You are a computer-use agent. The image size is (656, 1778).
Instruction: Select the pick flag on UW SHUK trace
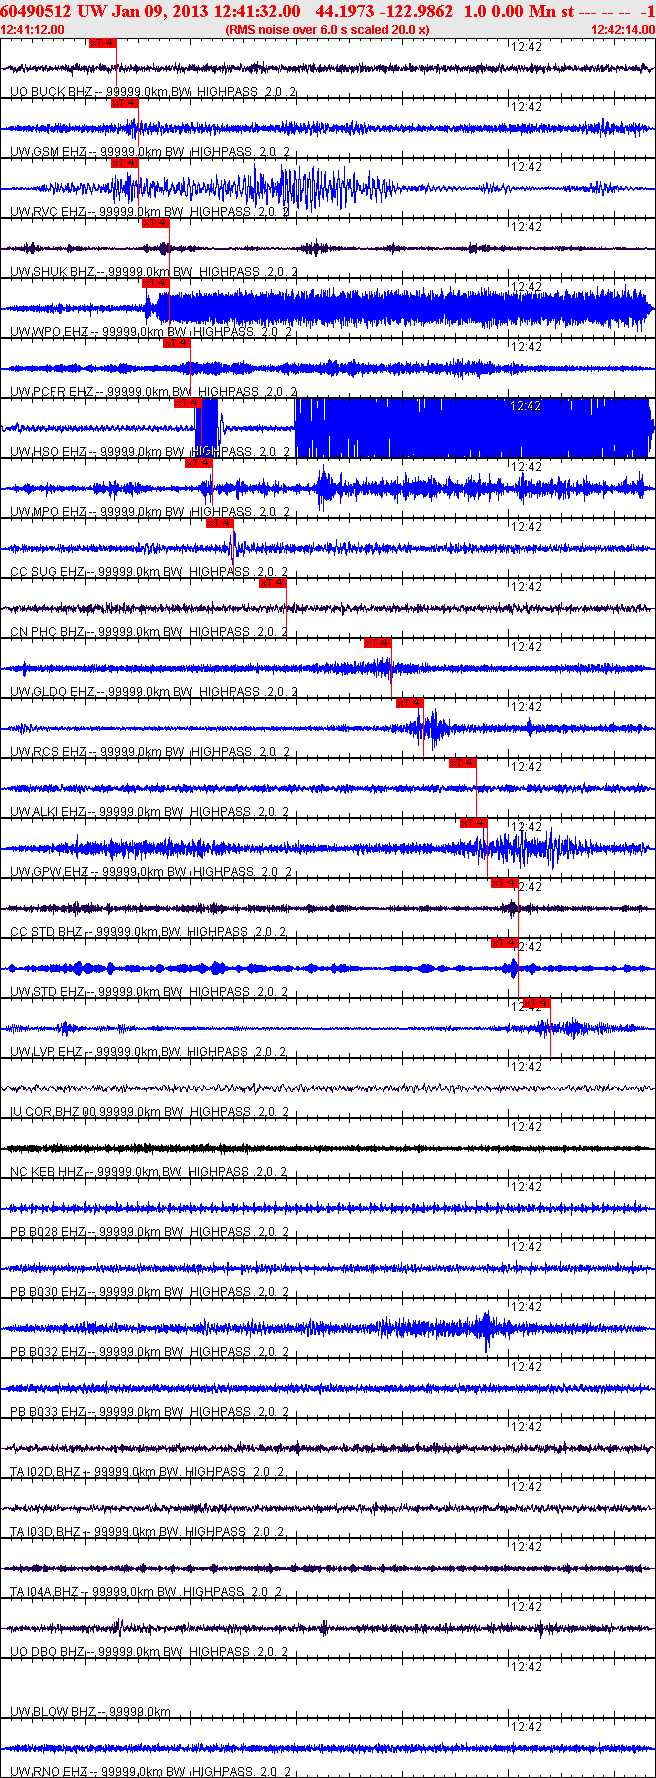click(x=156, y=223)
